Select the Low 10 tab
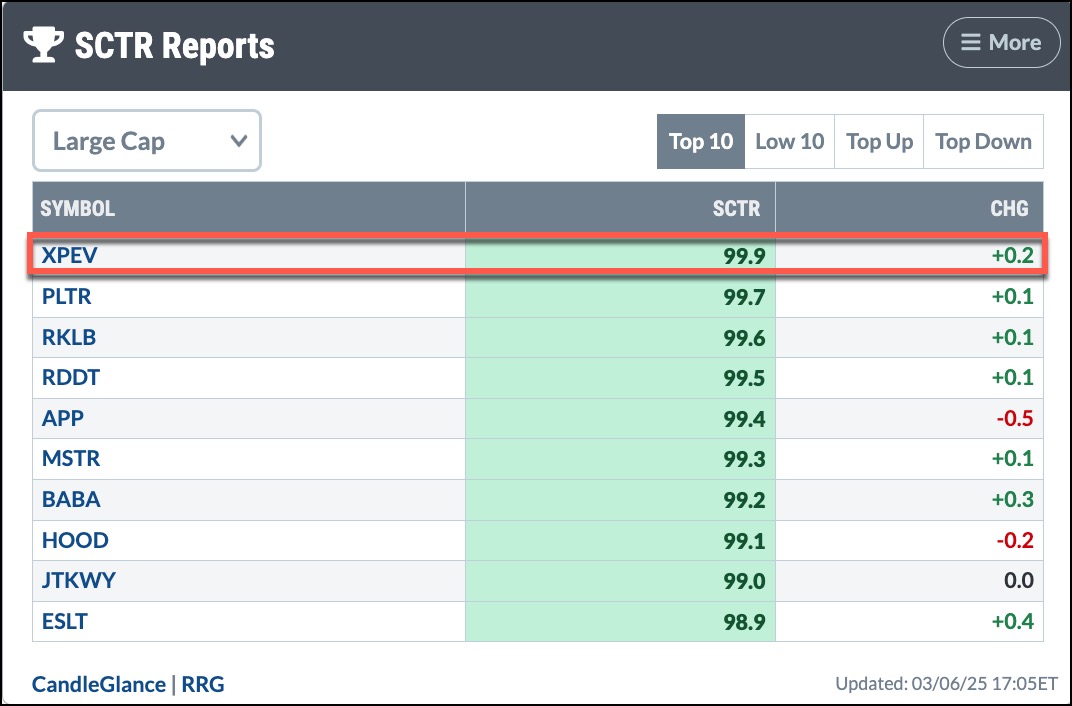The height and width of the screenshot is (706, 1072). coord(789,141)
